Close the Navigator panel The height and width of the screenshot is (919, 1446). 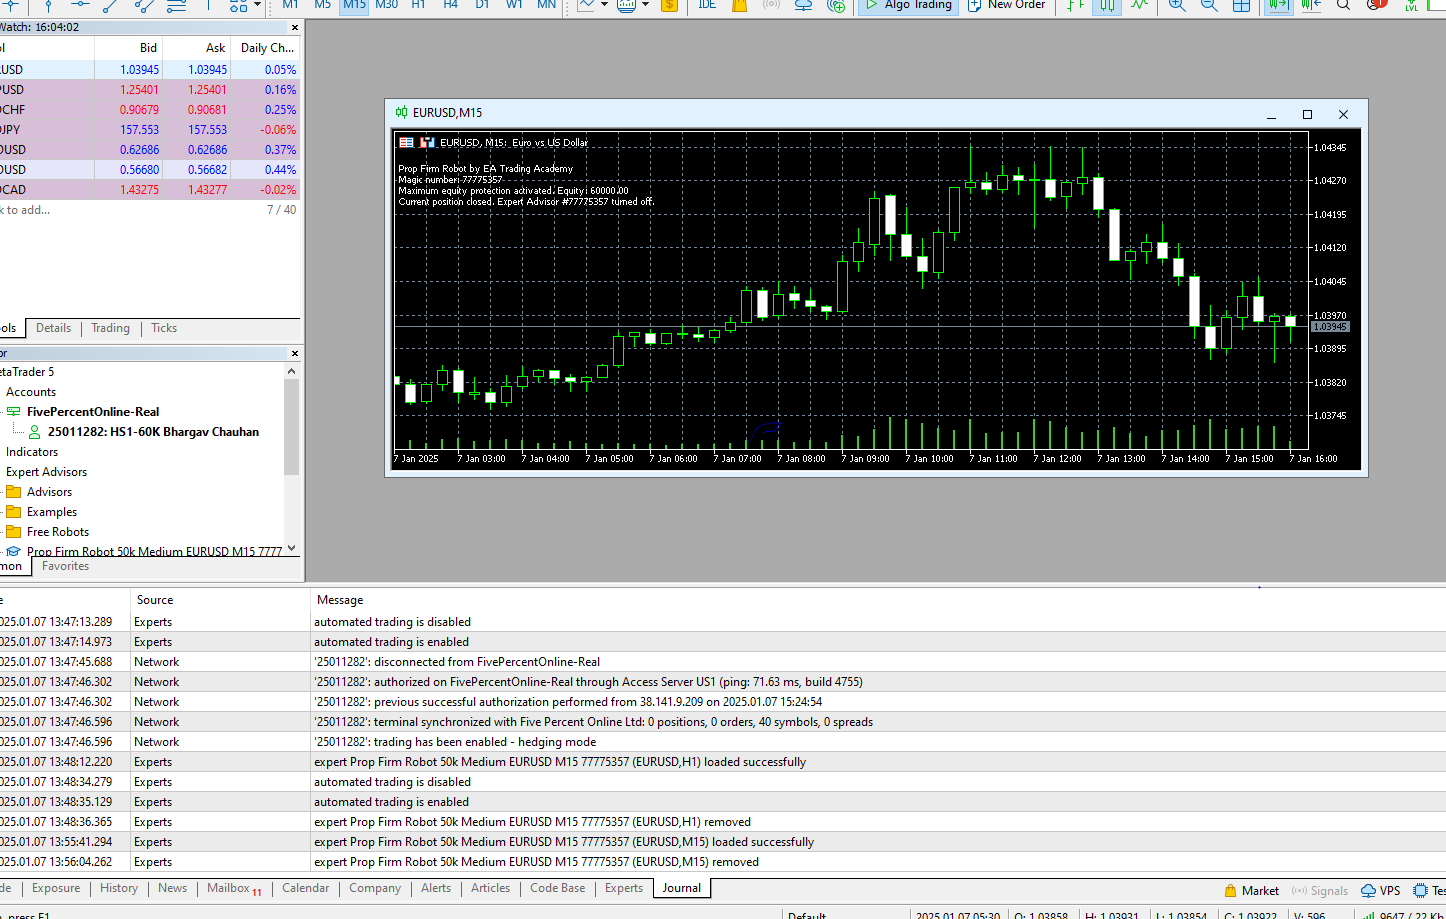pyautogui.click(x=294, y=353)
